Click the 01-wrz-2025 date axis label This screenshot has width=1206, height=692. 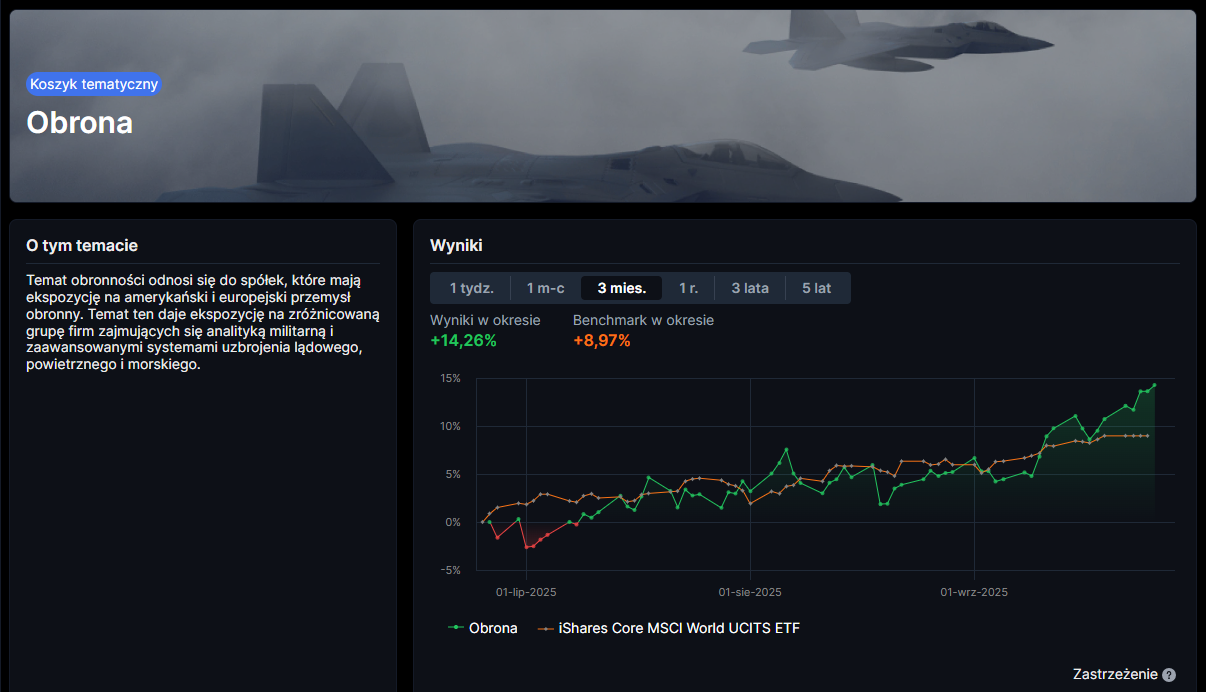(974, 592)
